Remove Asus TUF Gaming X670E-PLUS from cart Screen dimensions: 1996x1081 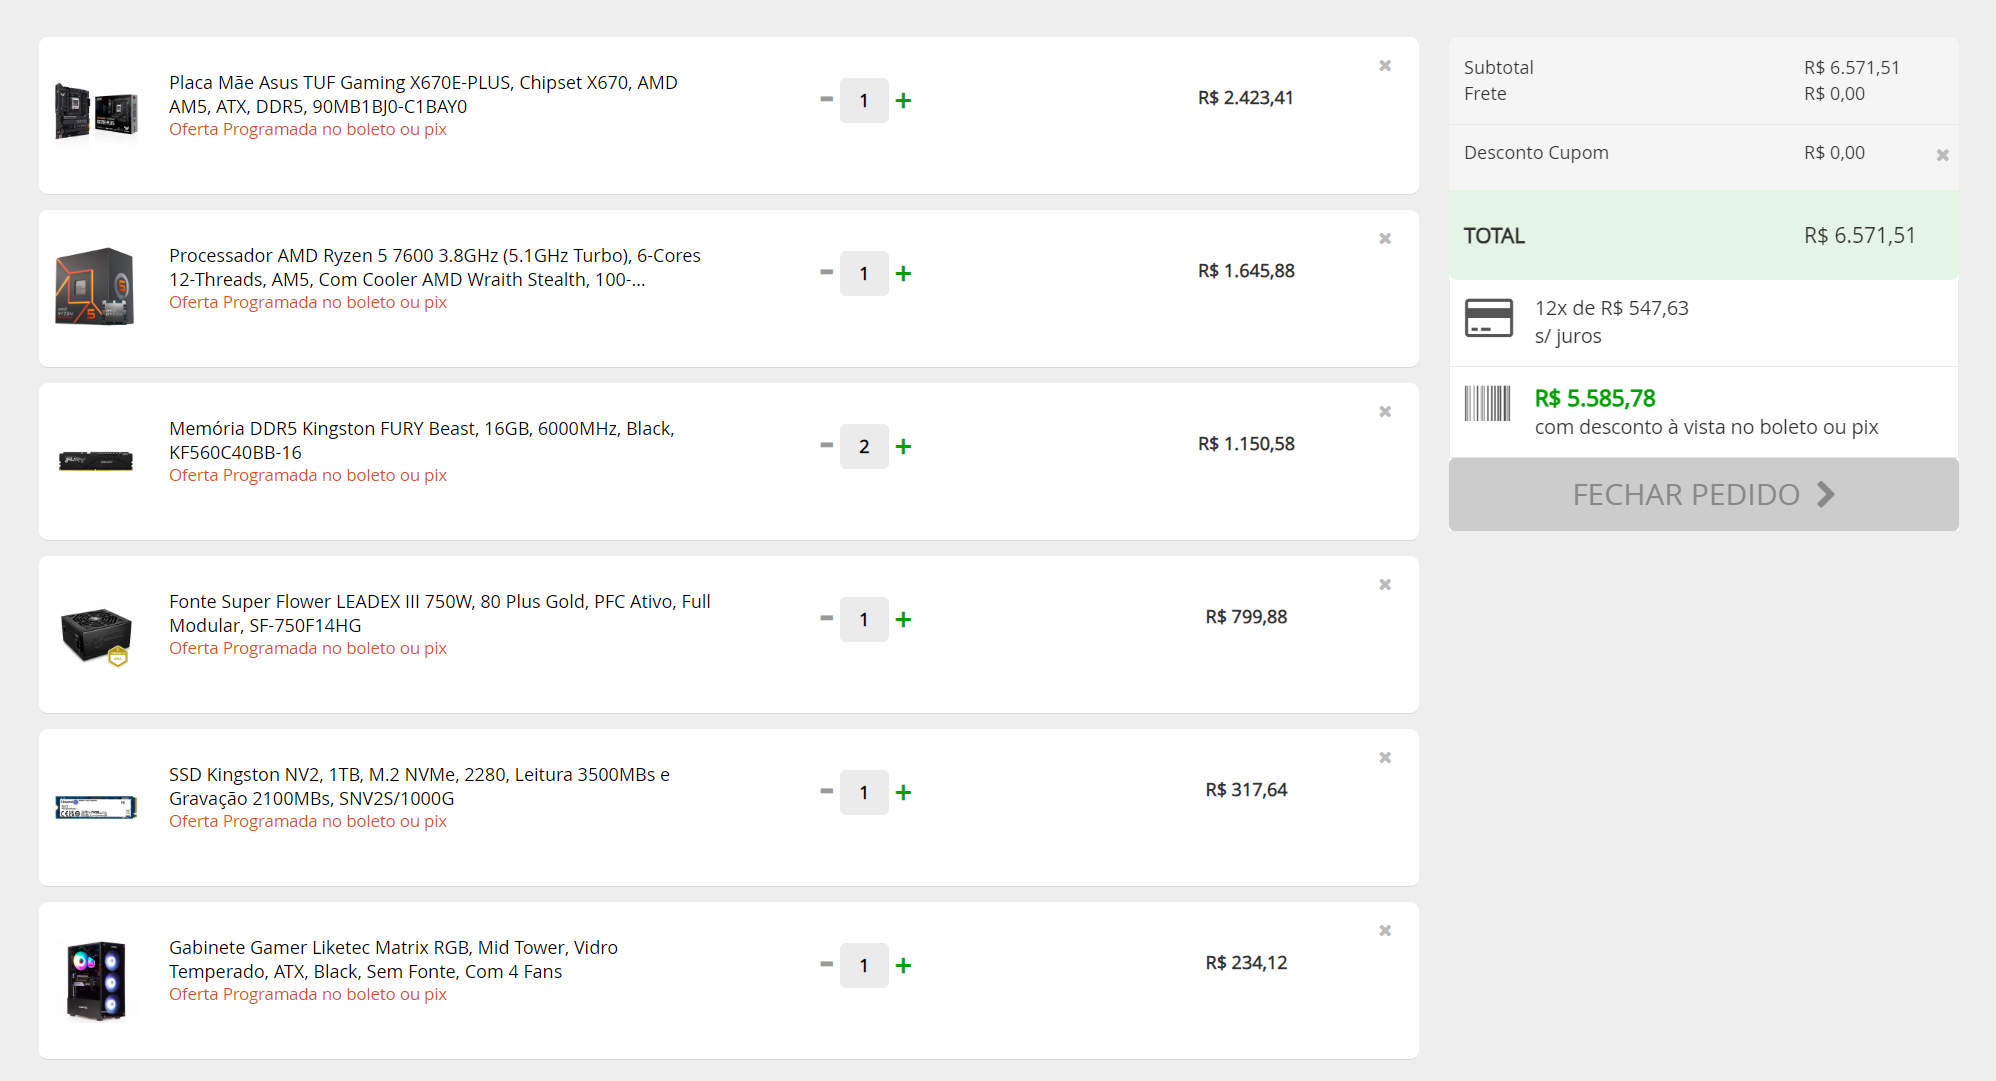pos(1385,66)
